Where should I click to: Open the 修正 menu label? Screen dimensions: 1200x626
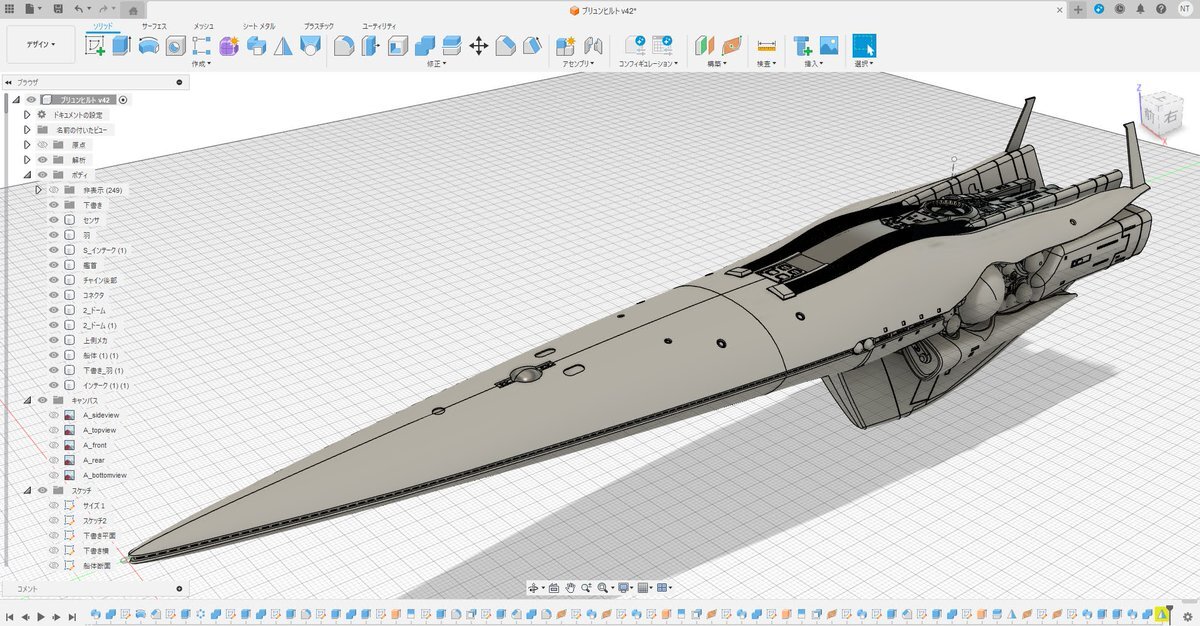pyautogui.click(x=435, y=63)
